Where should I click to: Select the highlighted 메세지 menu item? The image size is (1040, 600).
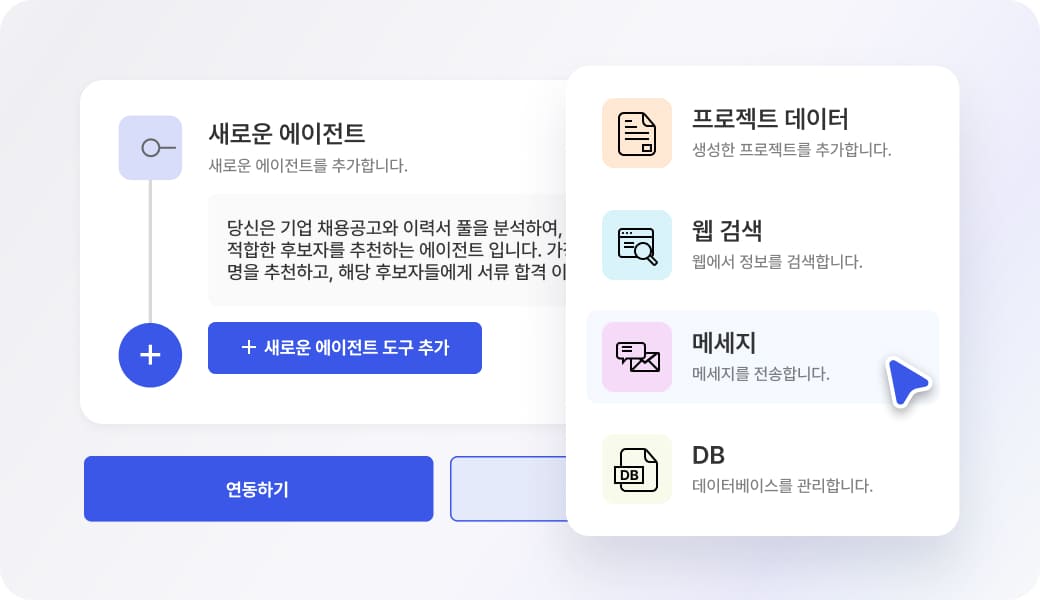point(763,357)
